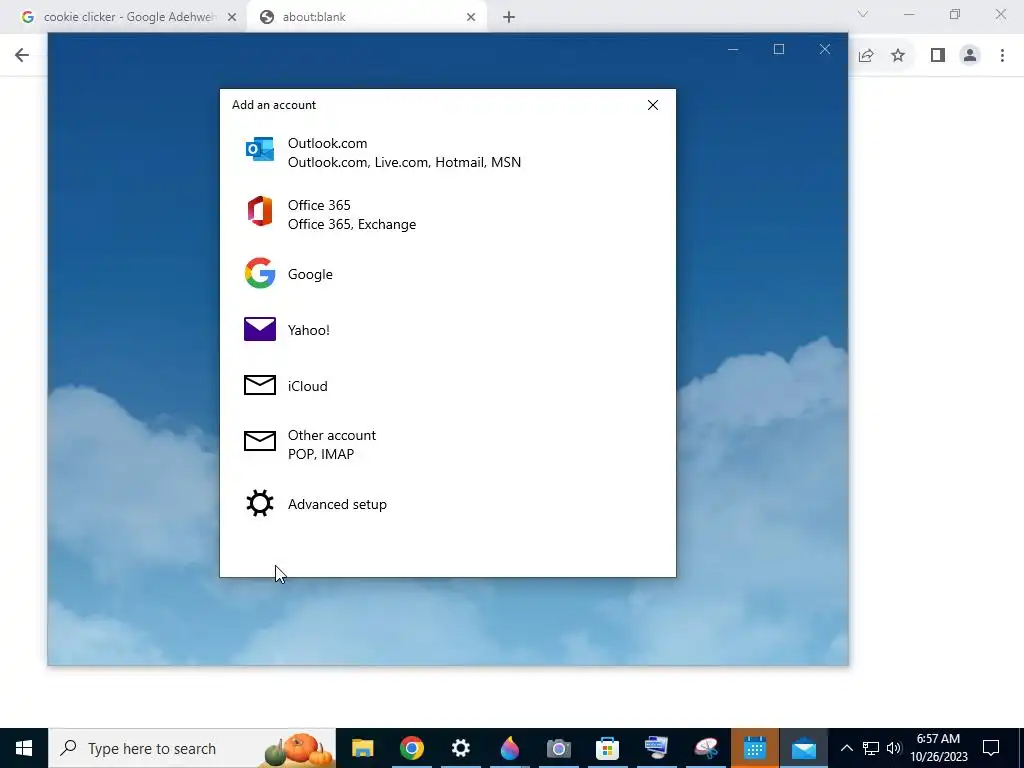
Task: Click the 'POP, IMAP' subtitle text
Action: coord(321,454)
